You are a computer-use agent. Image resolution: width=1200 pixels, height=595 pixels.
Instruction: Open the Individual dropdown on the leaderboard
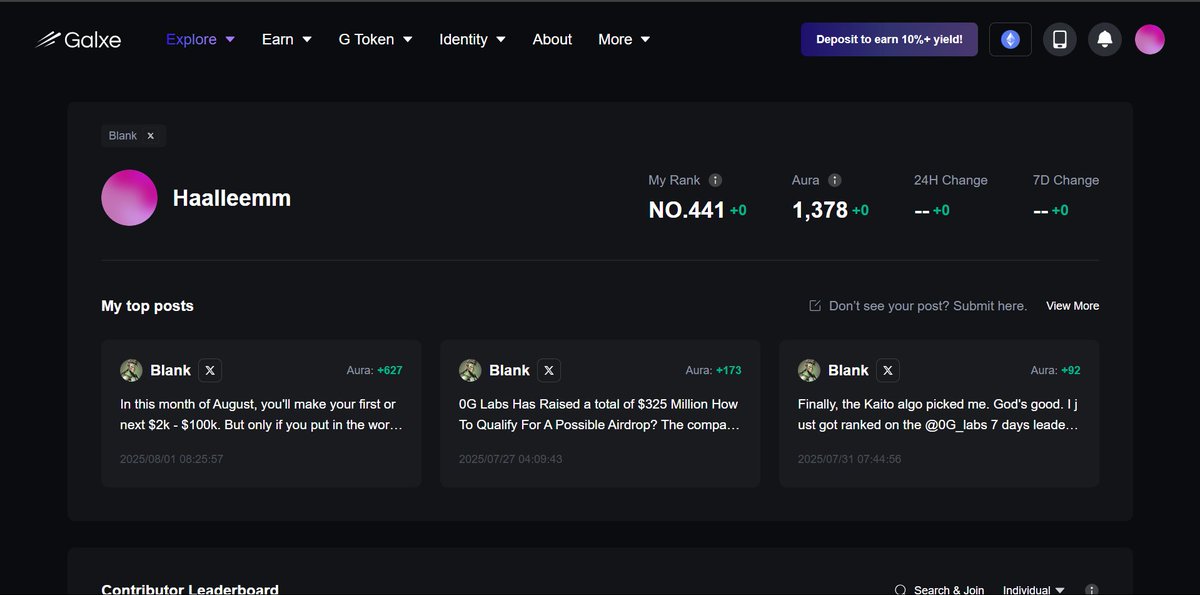click(x=1033, y=590)
